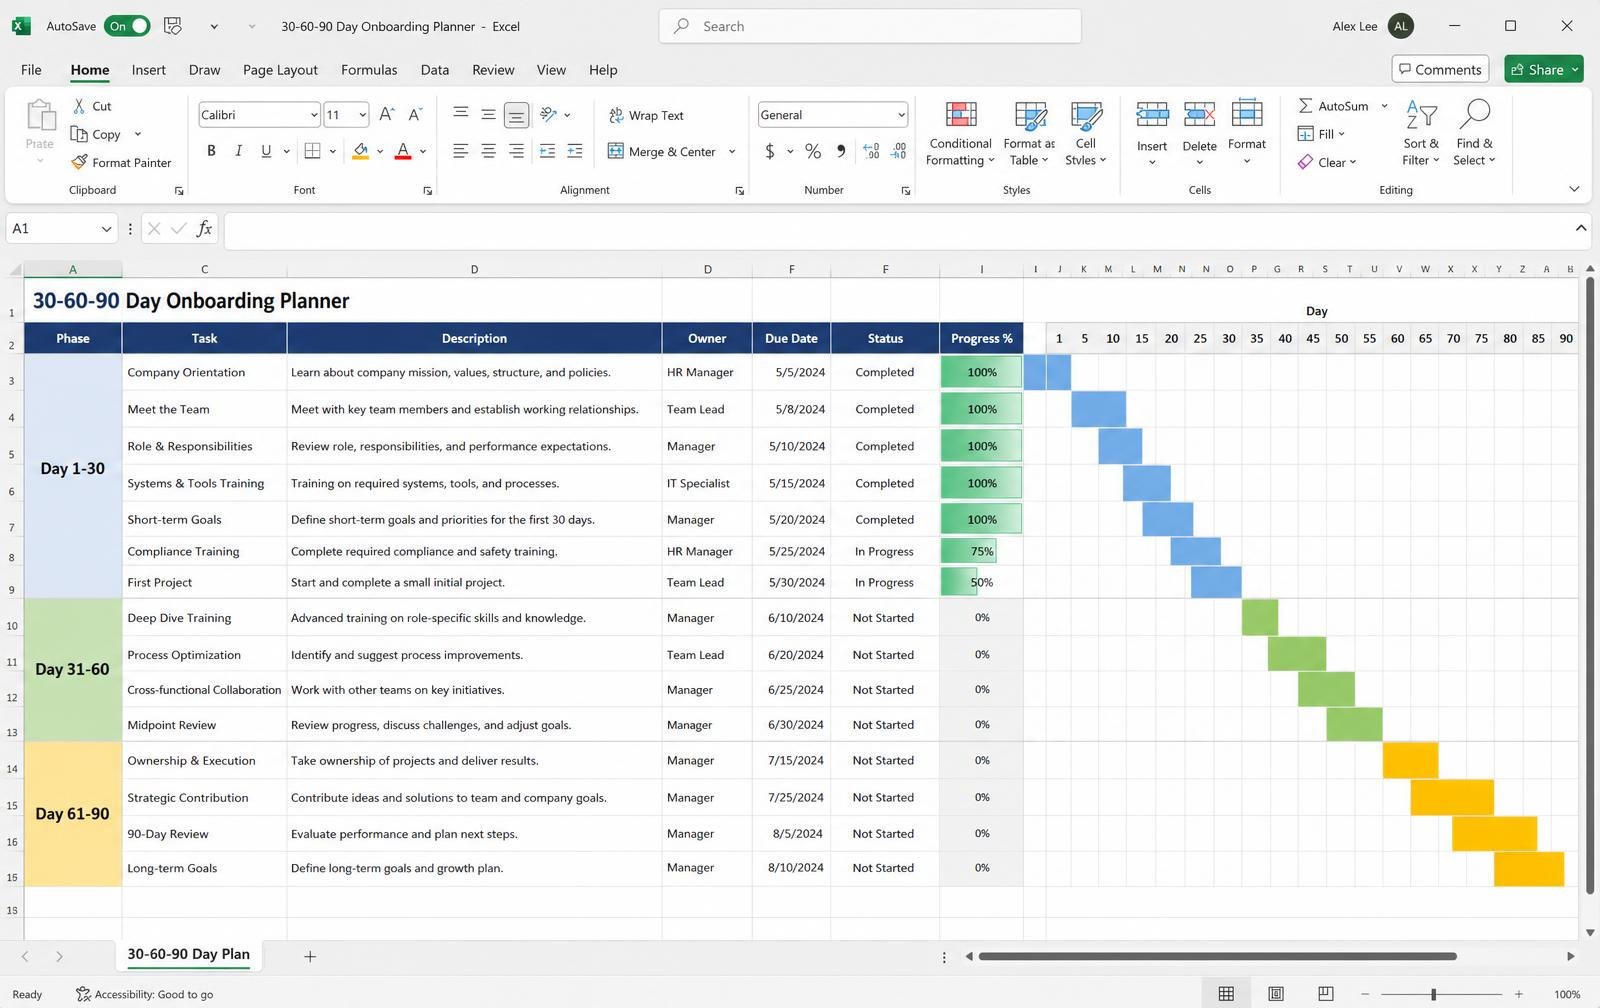Align text left
The height and width of the screenshot is (1008, 1600).
tap(461, 151)
